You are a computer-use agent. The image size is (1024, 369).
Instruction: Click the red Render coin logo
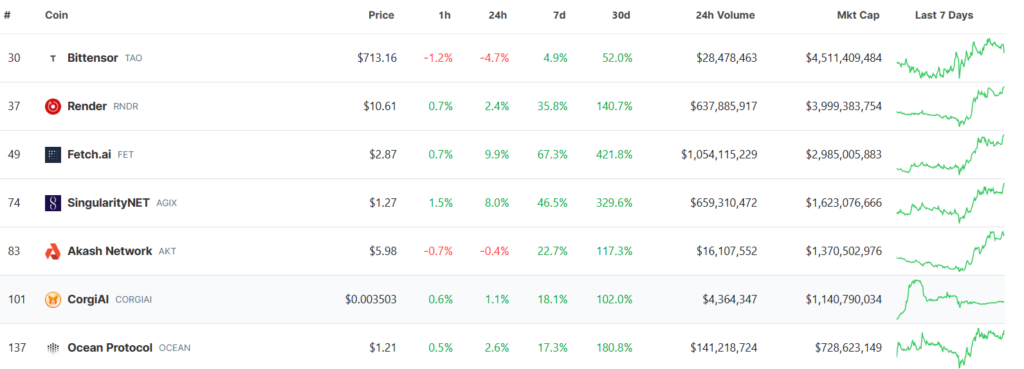[53, 106]
